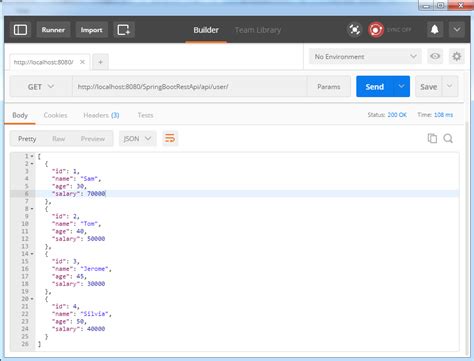Click the age 45 value
The height and width of the screenshot is (361, 474).
(80, 276)
